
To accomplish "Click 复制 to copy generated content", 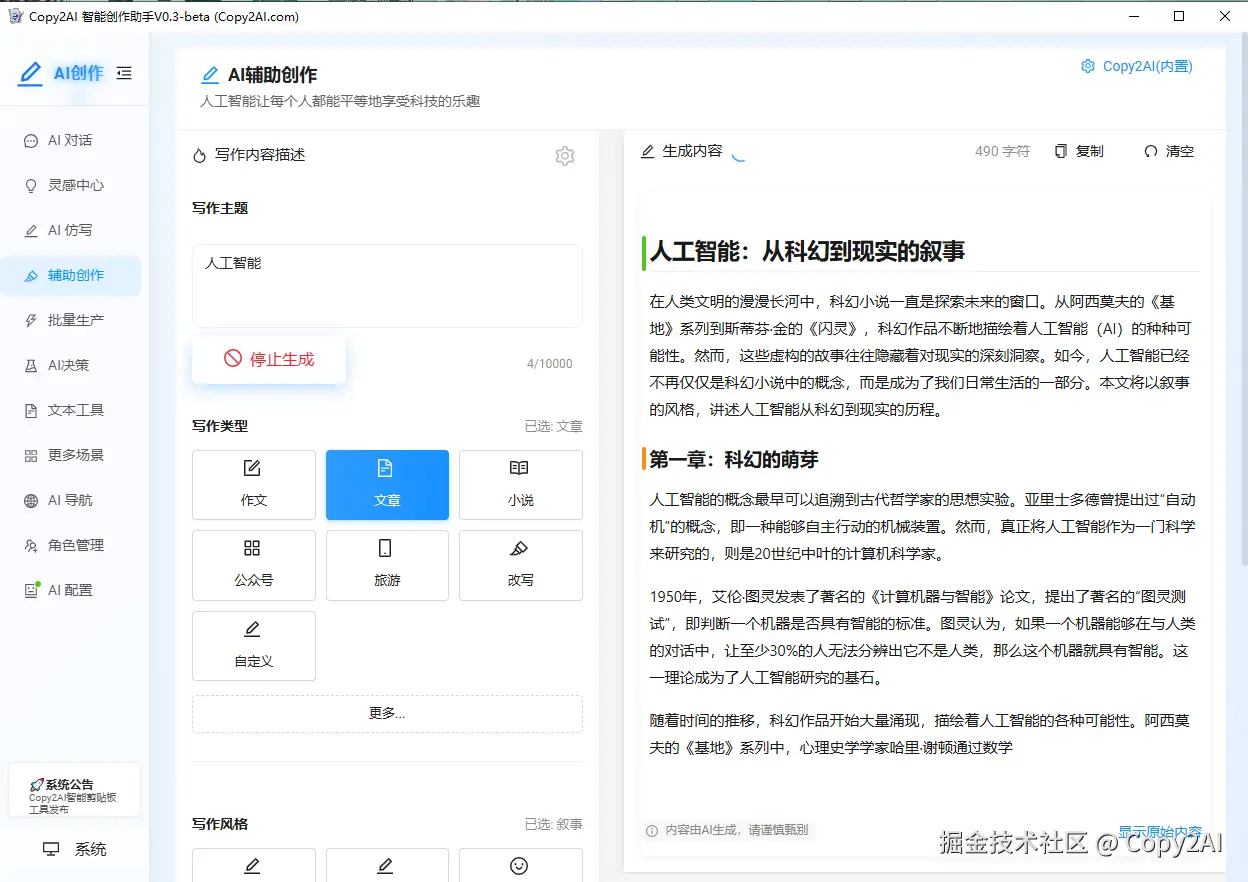I will click(x=1079, y=151).
